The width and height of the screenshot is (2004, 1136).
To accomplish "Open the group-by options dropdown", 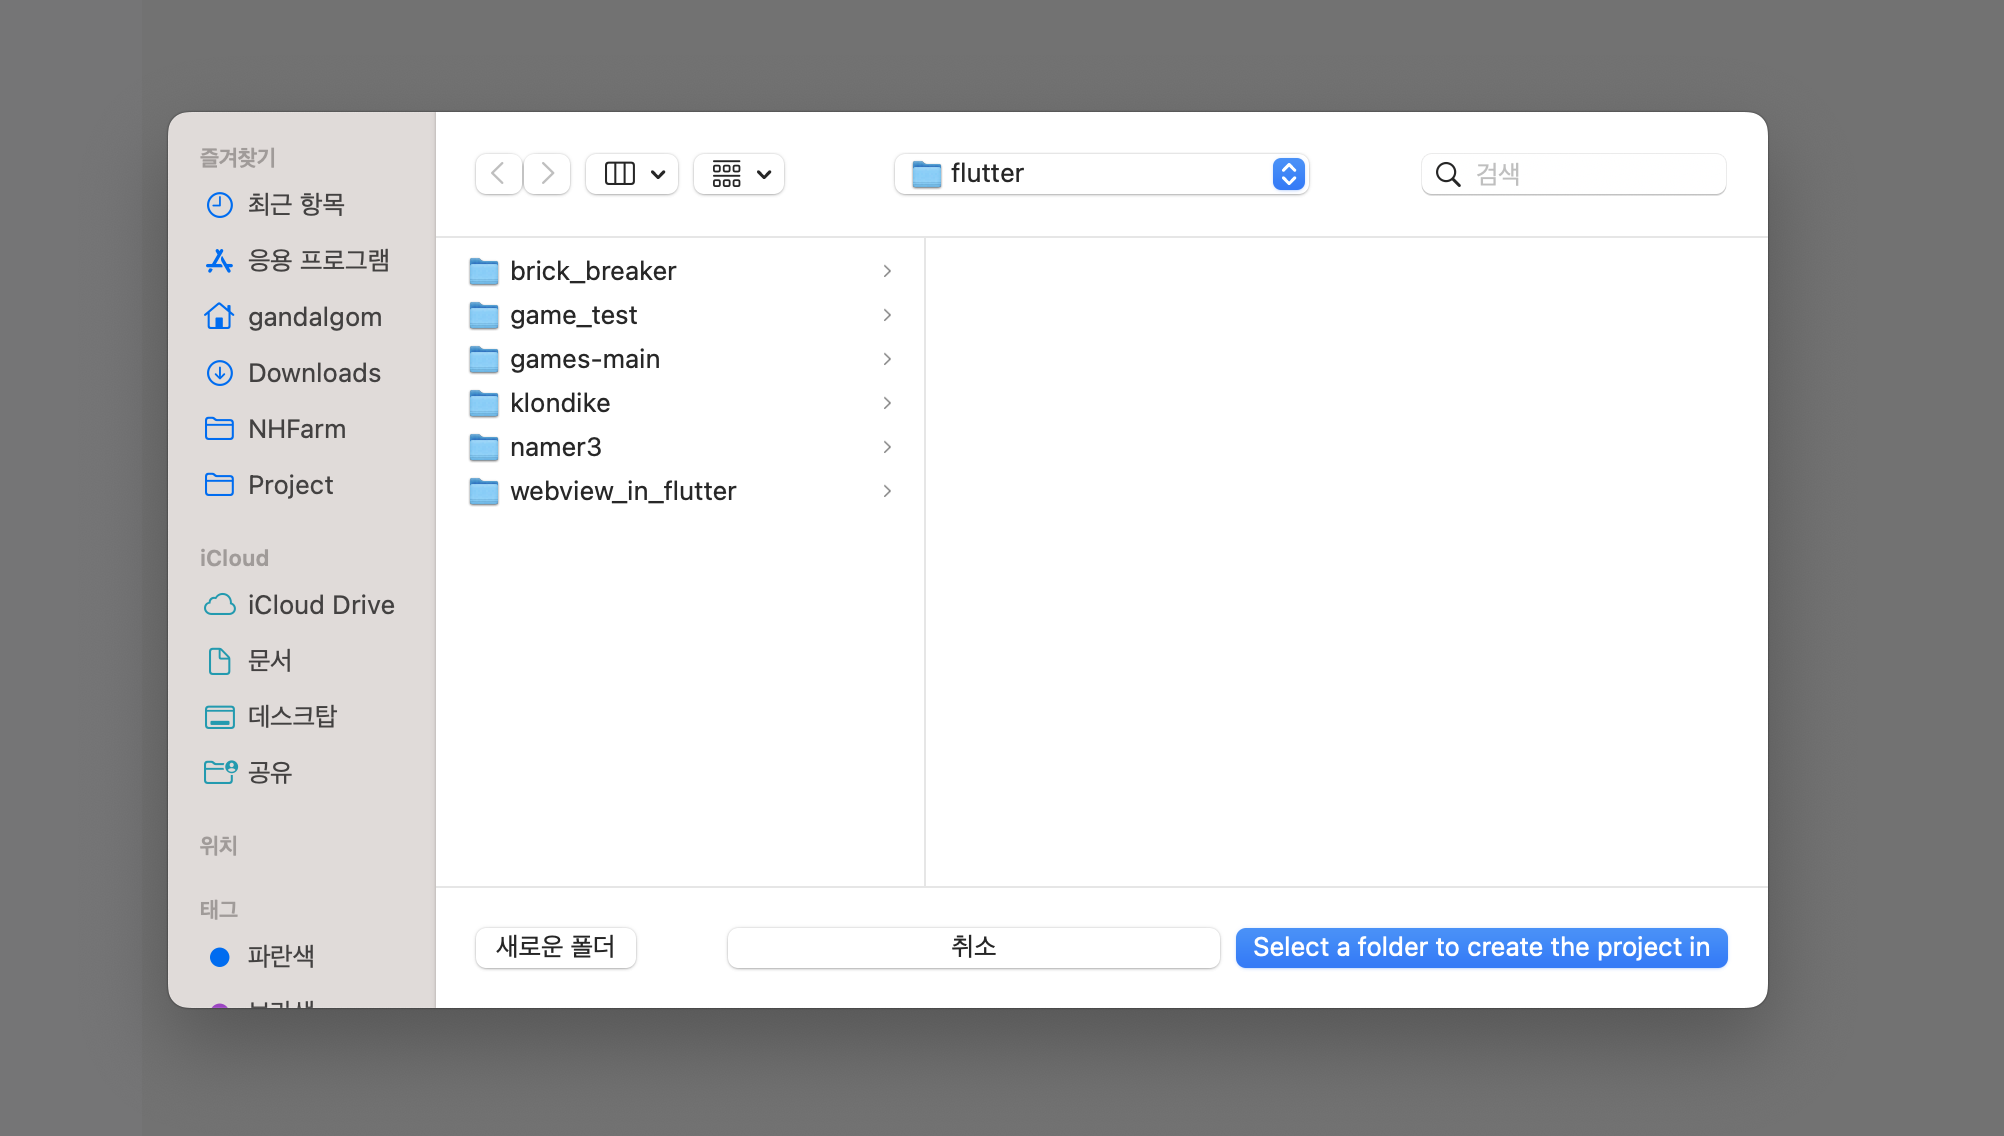I will tap(740, 174).
